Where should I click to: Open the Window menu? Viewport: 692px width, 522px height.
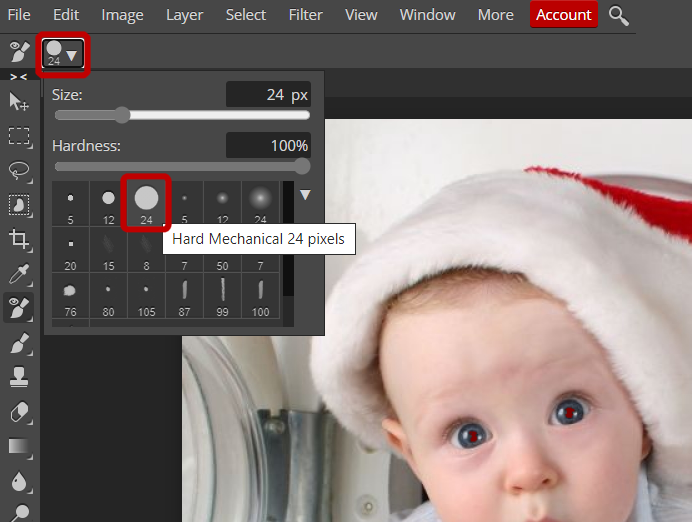click(x=427, y=15)
